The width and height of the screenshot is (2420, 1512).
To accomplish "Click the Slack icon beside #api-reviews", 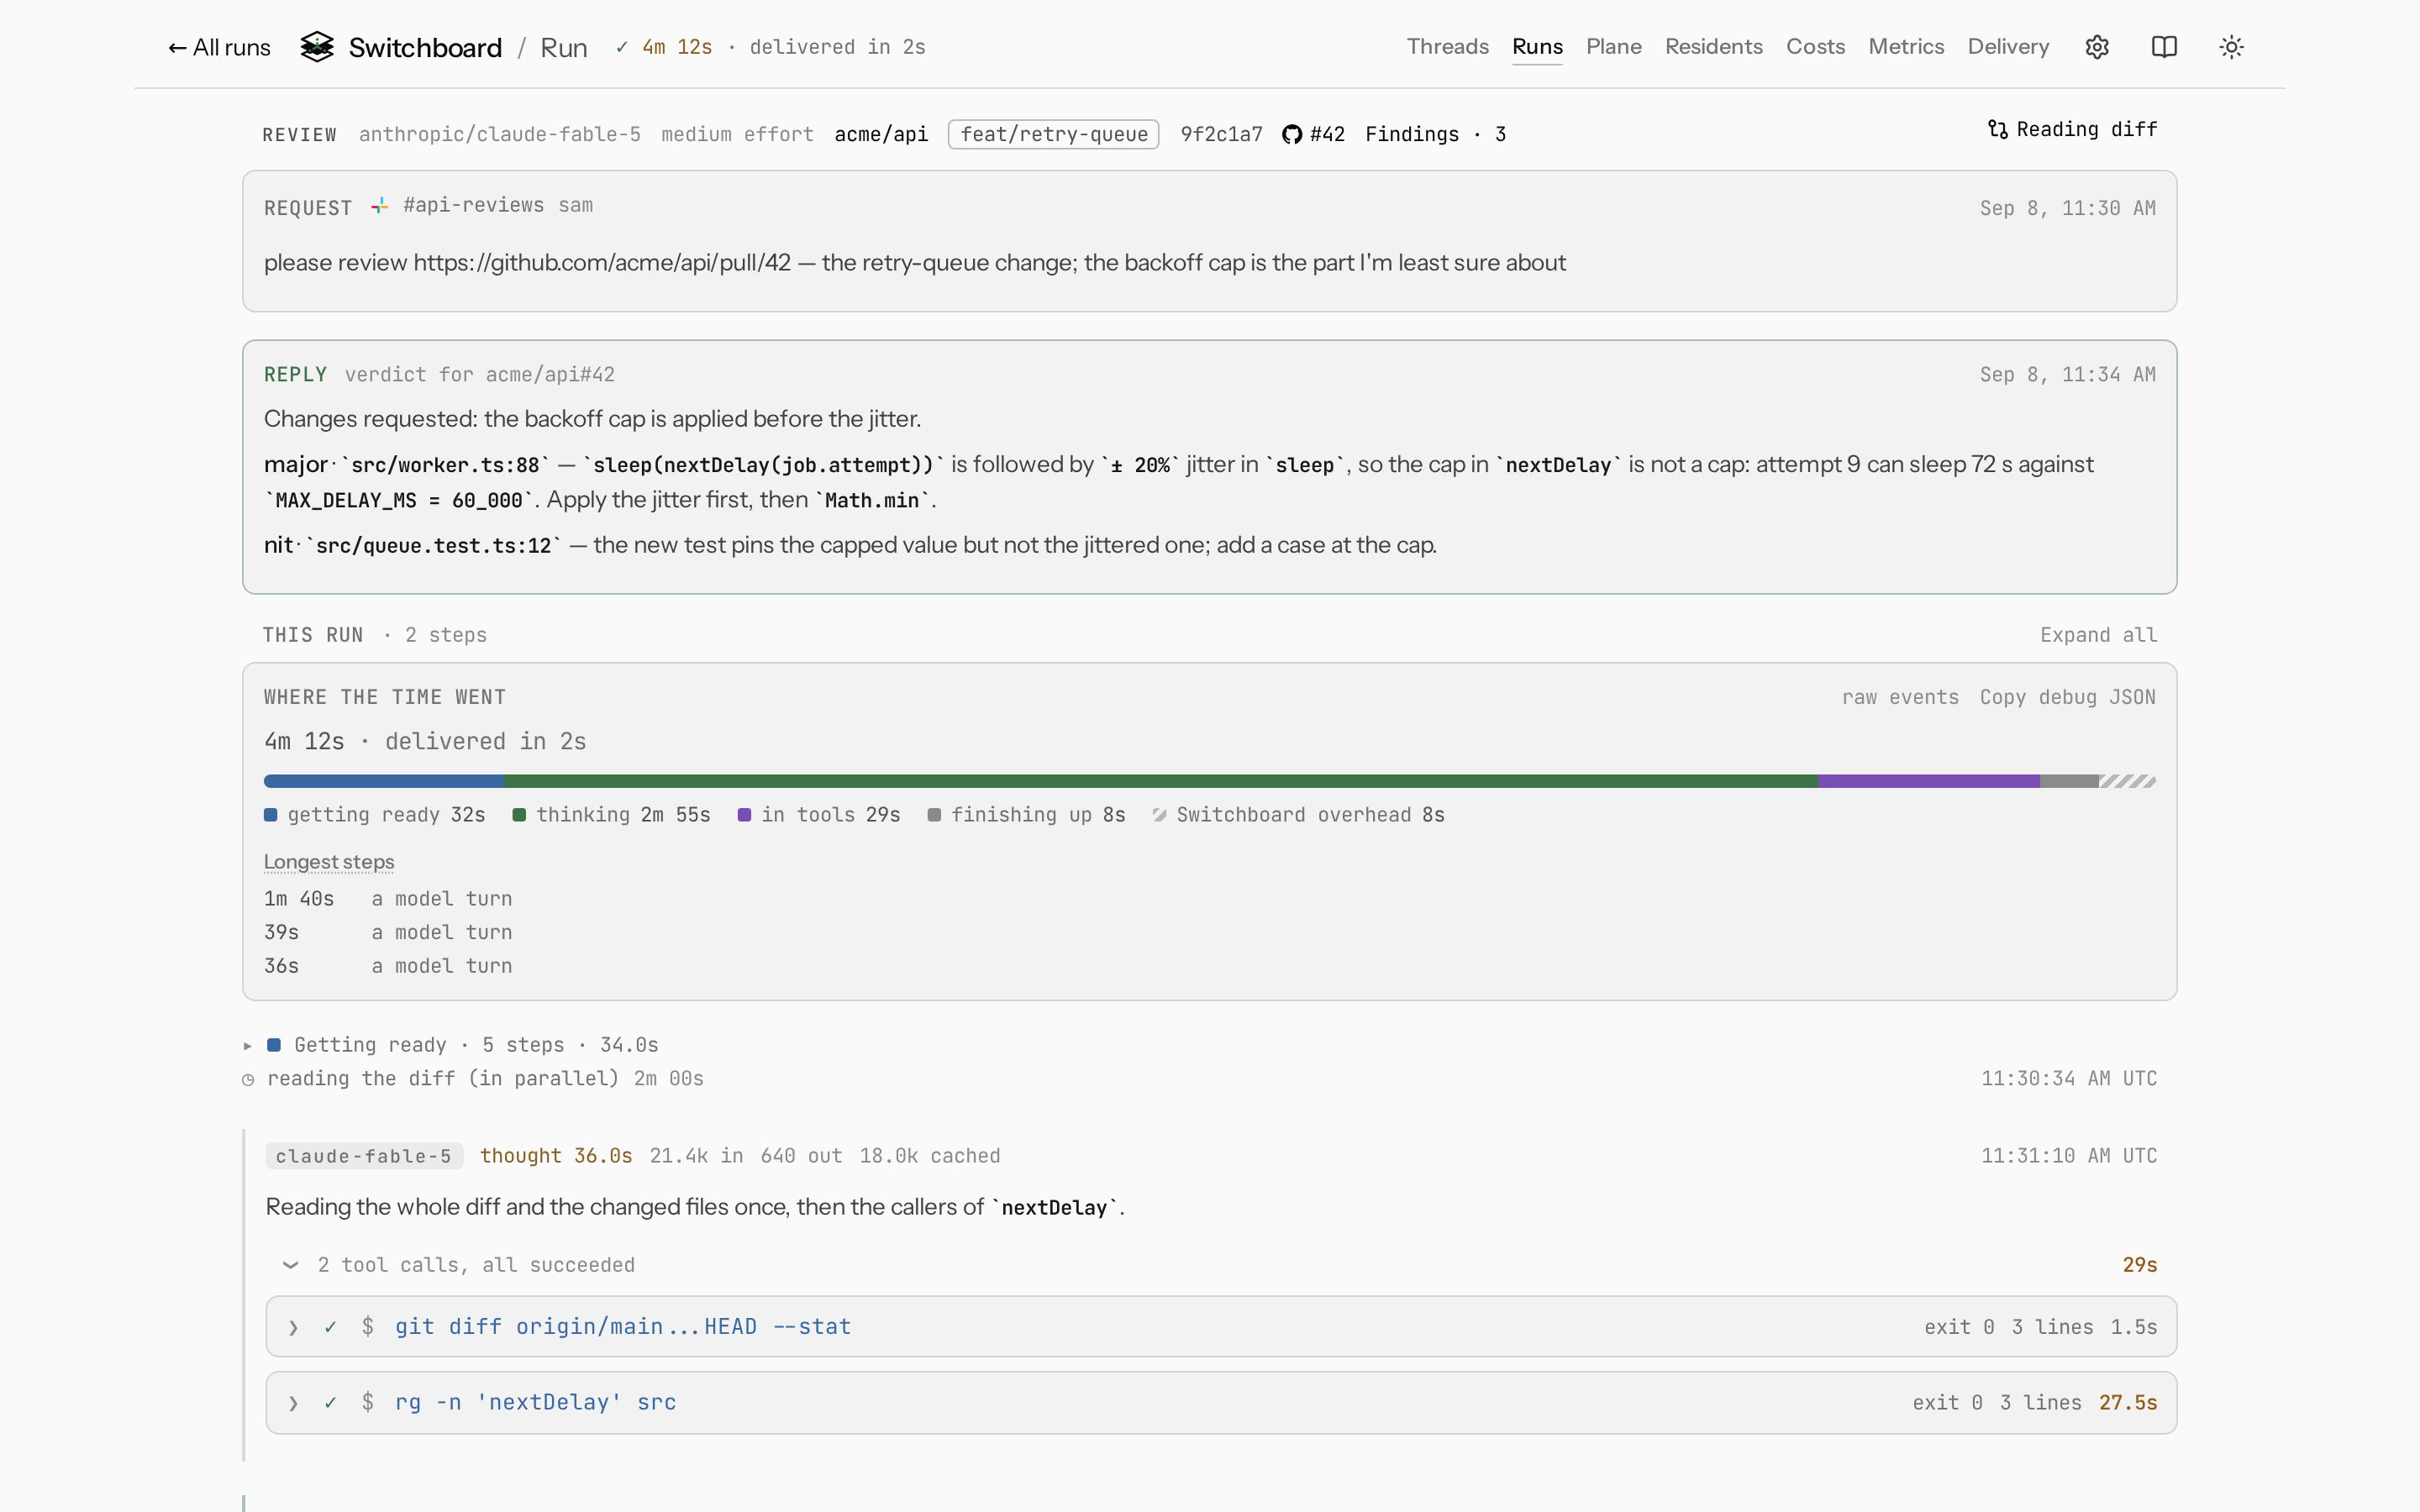I will click(380, 206).
